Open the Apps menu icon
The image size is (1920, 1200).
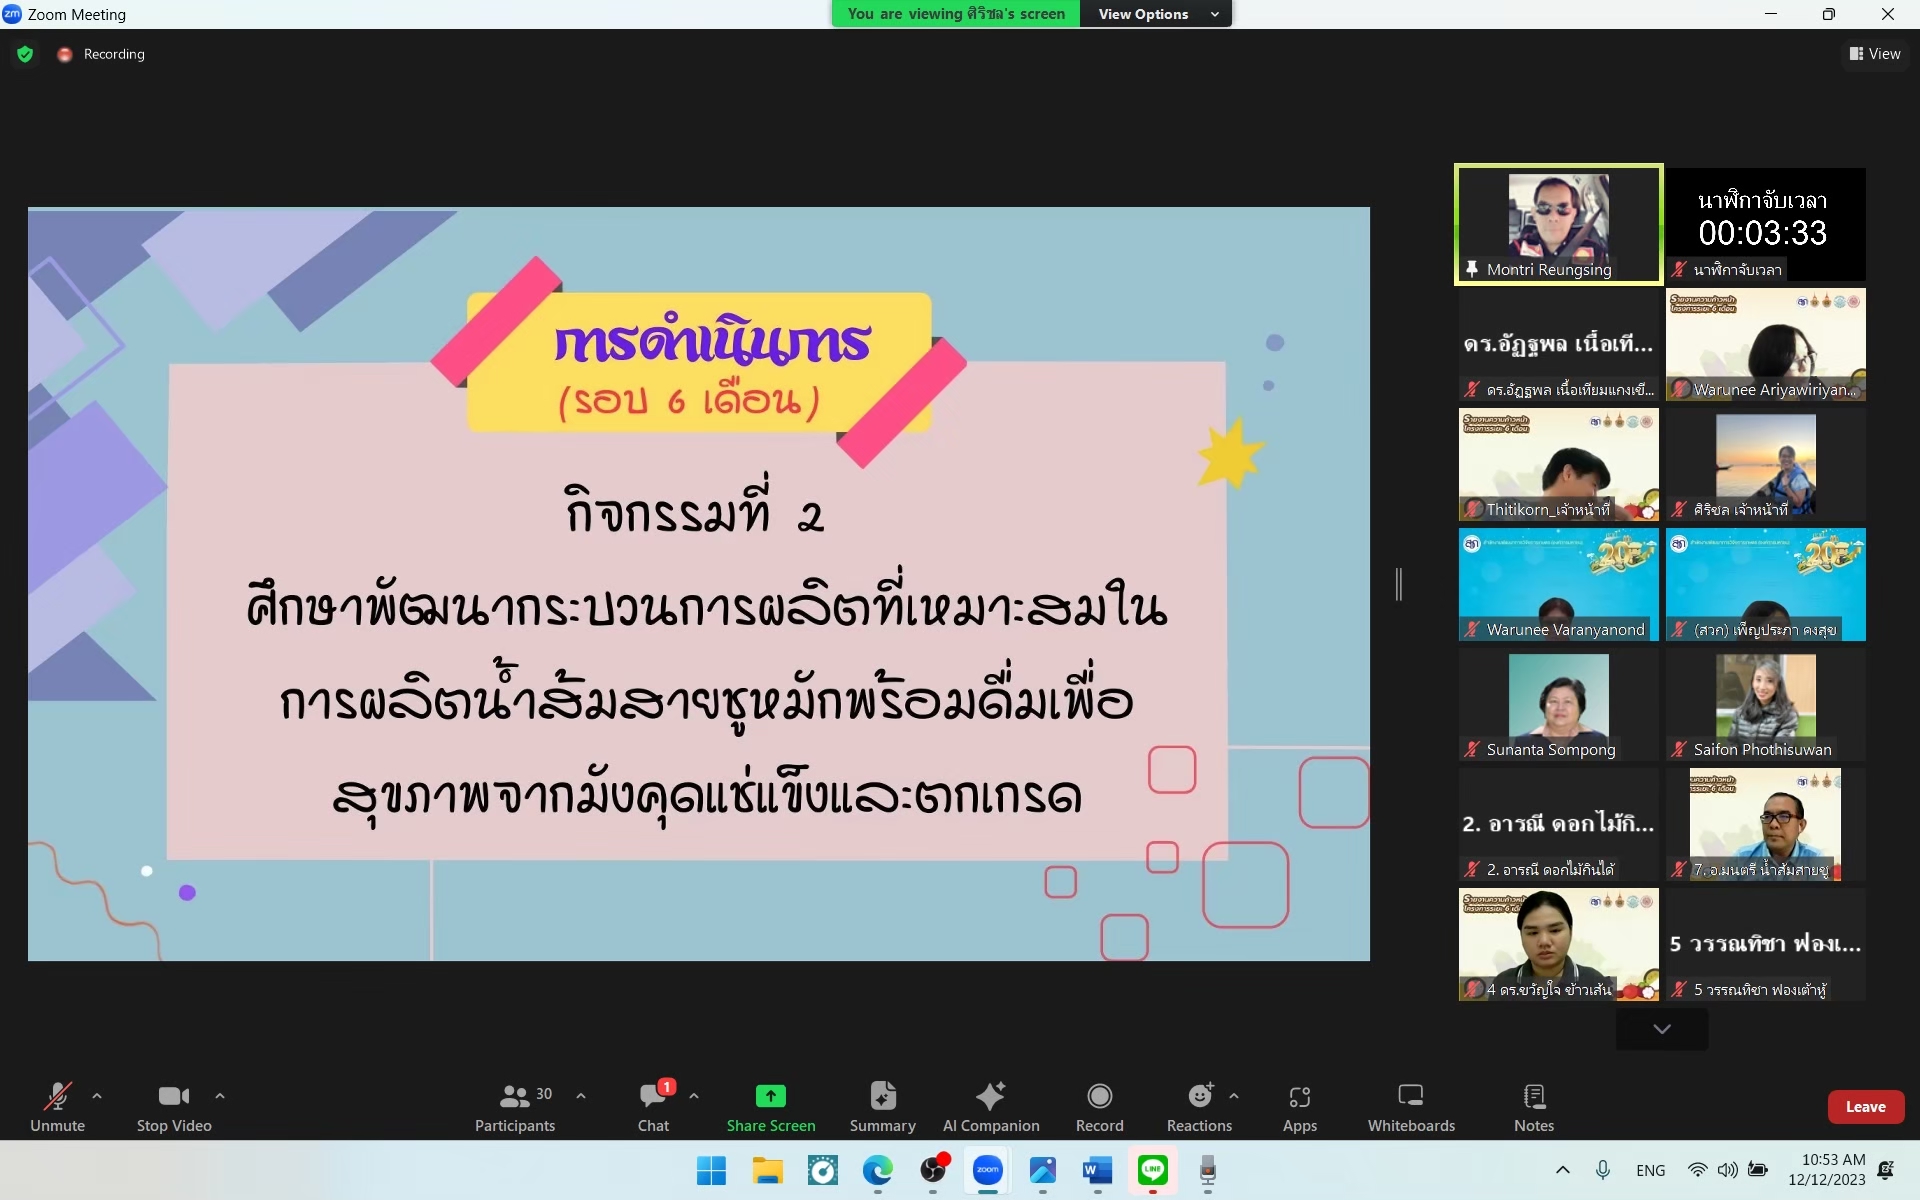point(1299,1107)
